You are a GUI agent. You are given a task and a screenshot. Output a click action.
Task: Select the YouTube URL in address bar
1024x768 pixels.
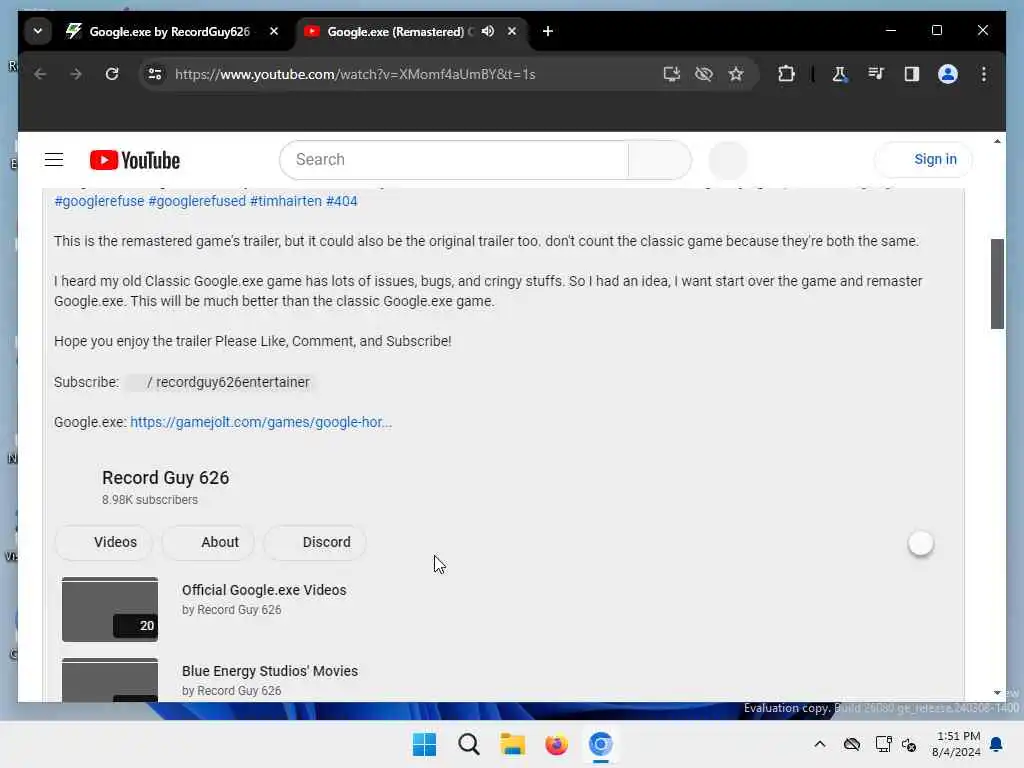click(x=355, y=74)
